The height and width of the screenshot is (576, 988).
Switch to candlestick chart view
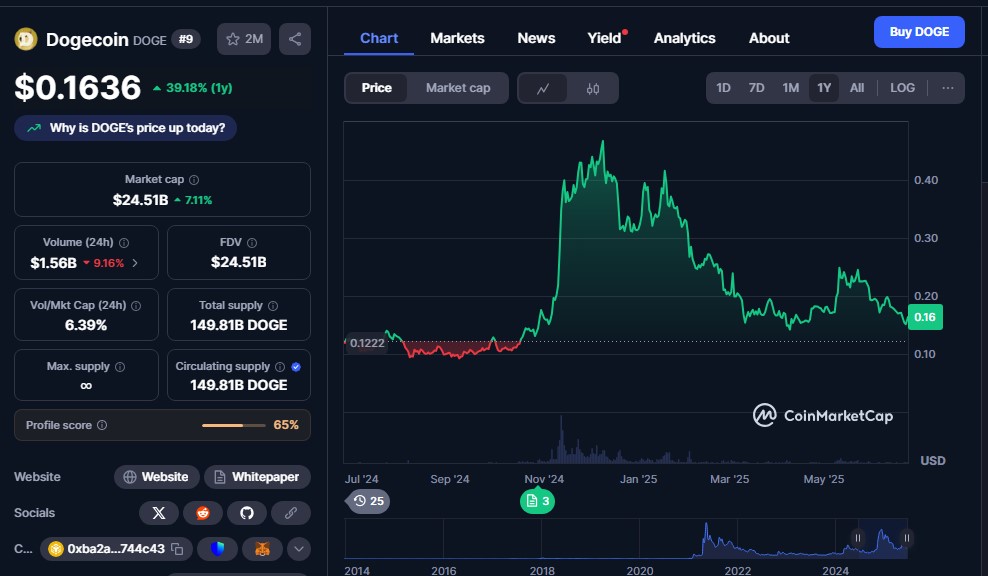(x=593, y=88)
